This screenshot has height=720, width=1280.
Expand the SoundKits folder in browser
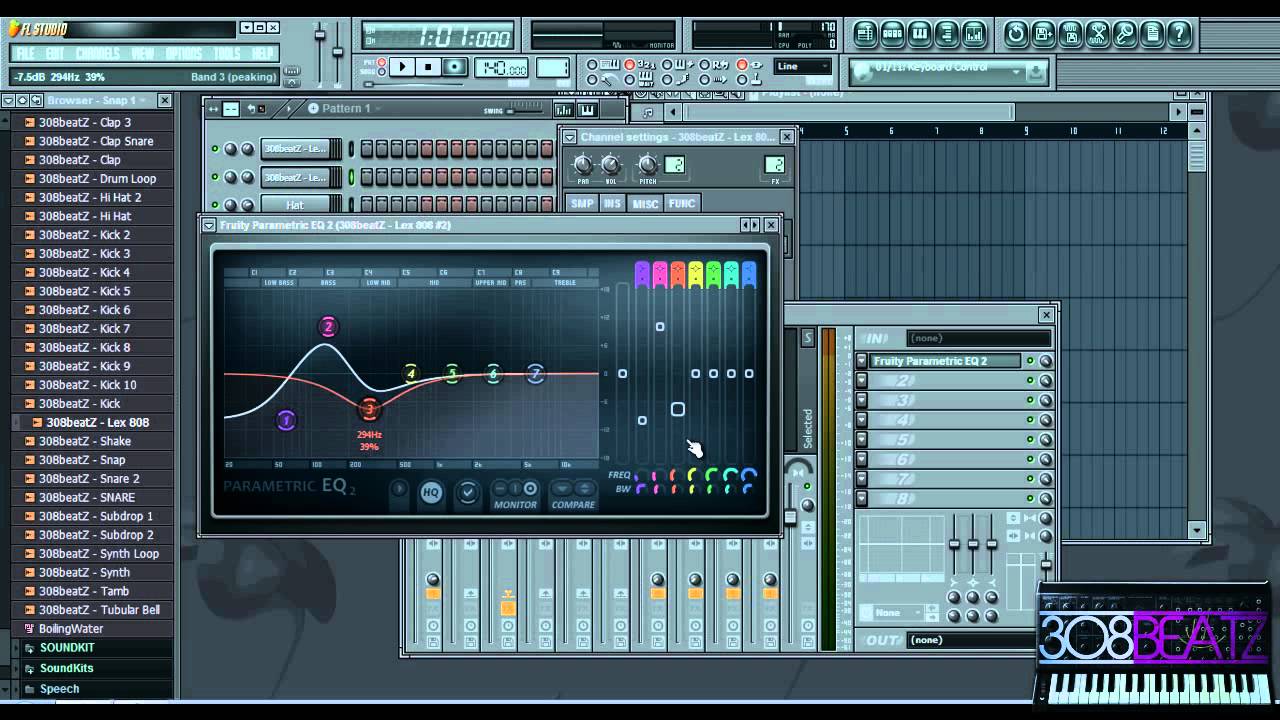(x=66, y=668)
